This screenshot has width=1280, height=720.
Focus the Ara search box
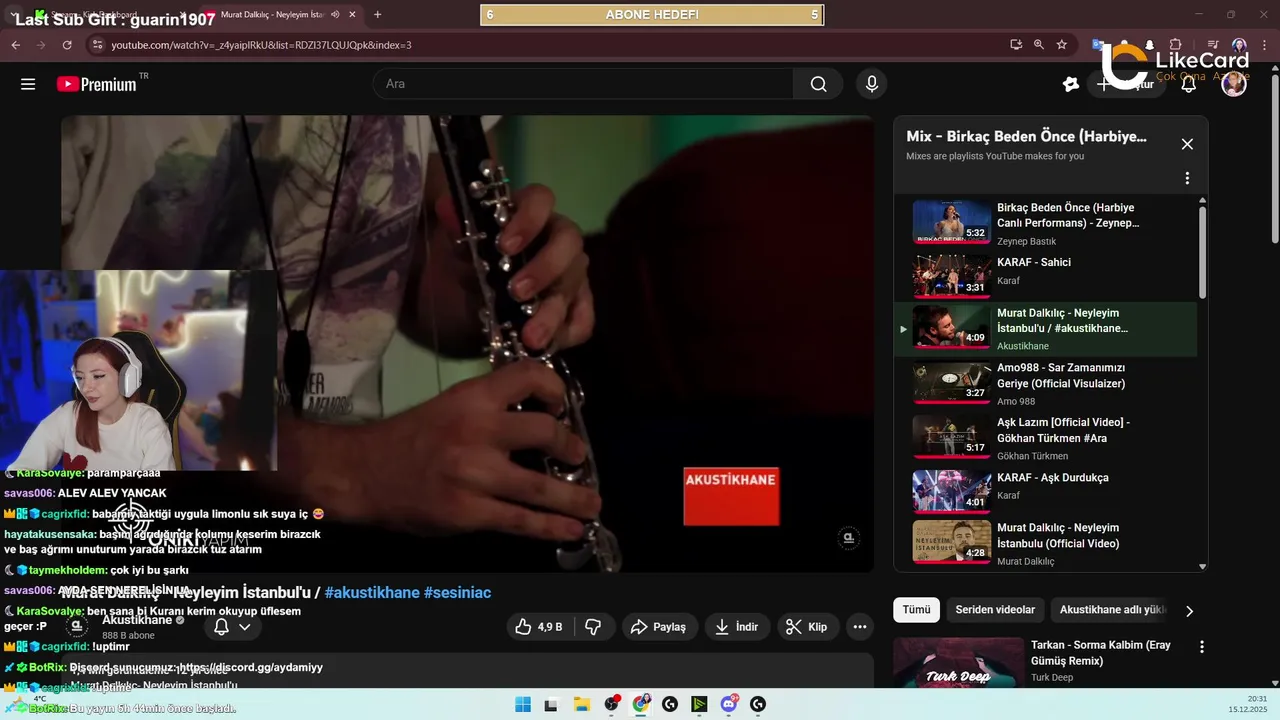583,84
